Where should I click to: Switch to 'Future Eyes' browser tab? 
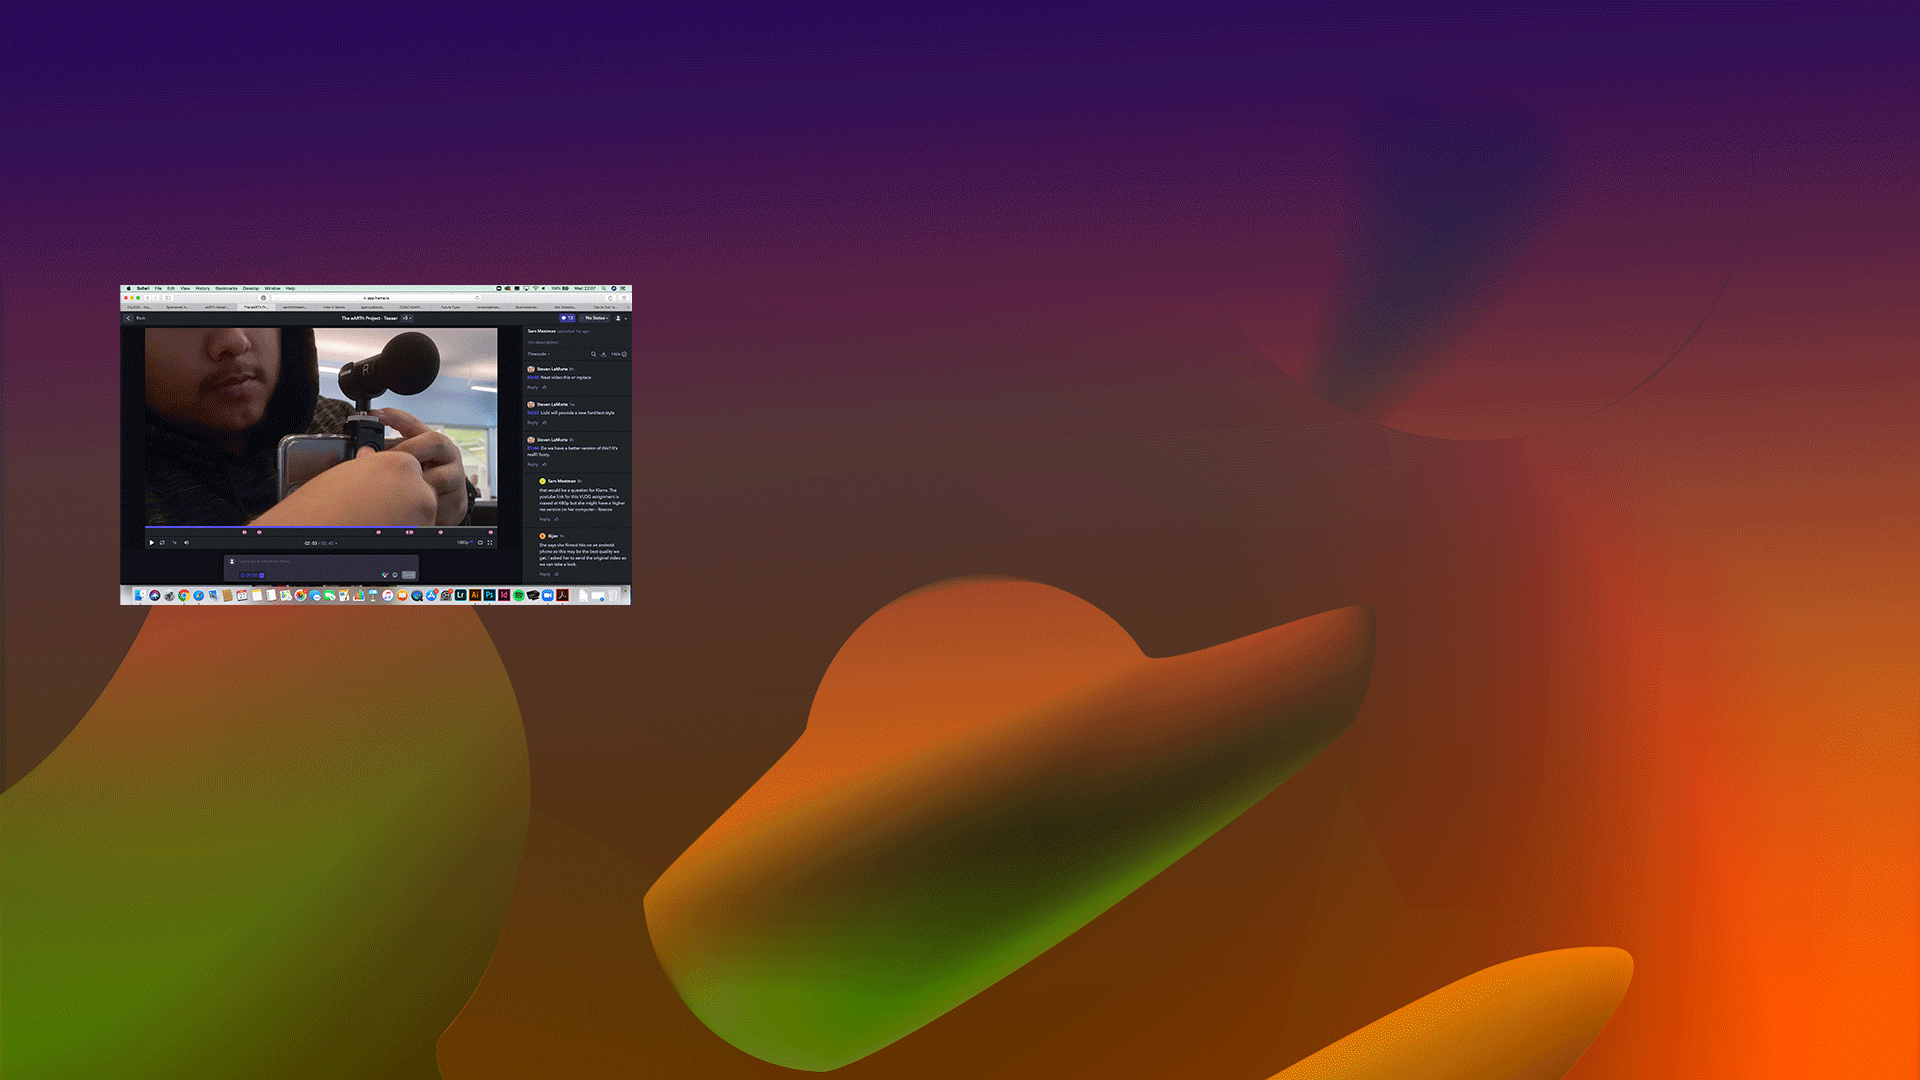(450, 307)
